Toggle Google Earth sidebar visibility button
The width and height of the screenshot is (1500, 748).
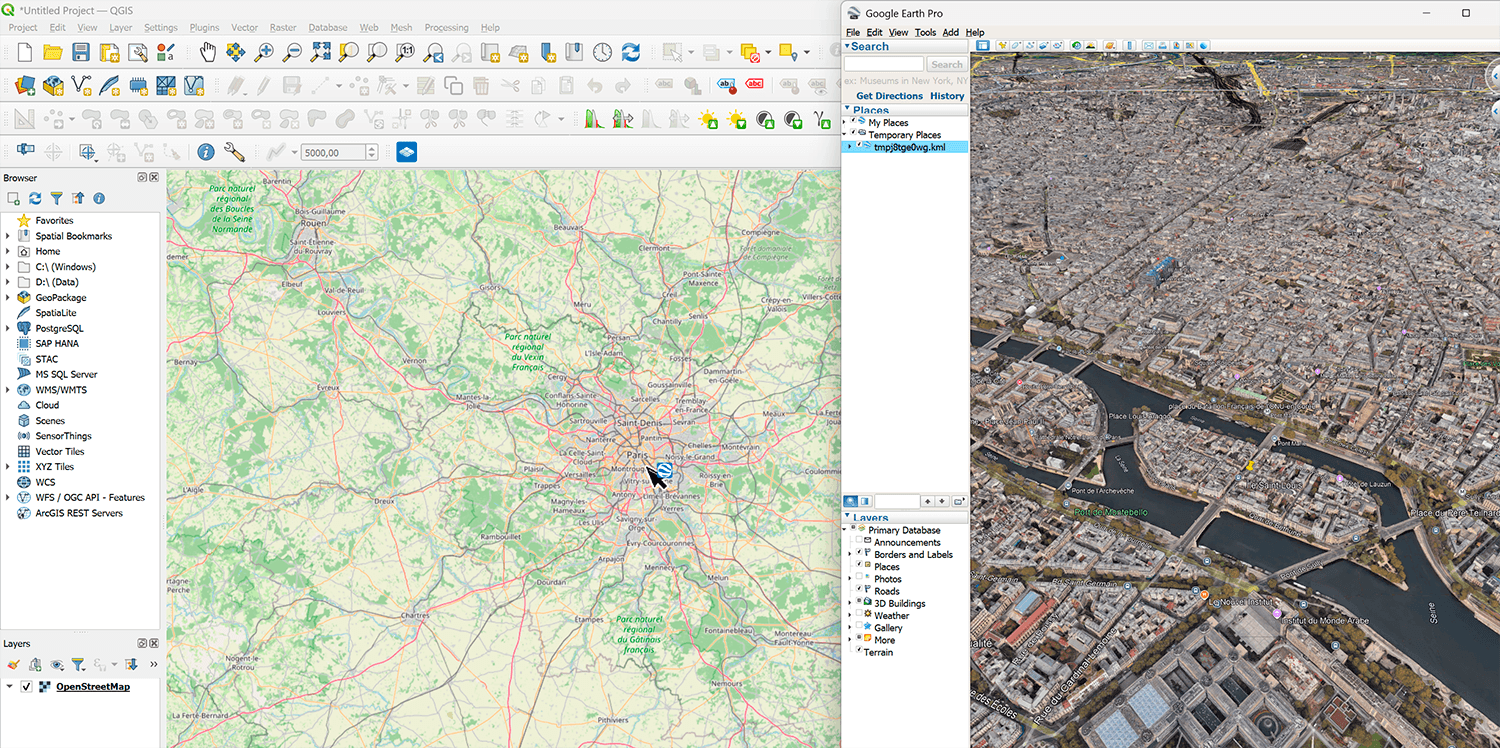982,45
